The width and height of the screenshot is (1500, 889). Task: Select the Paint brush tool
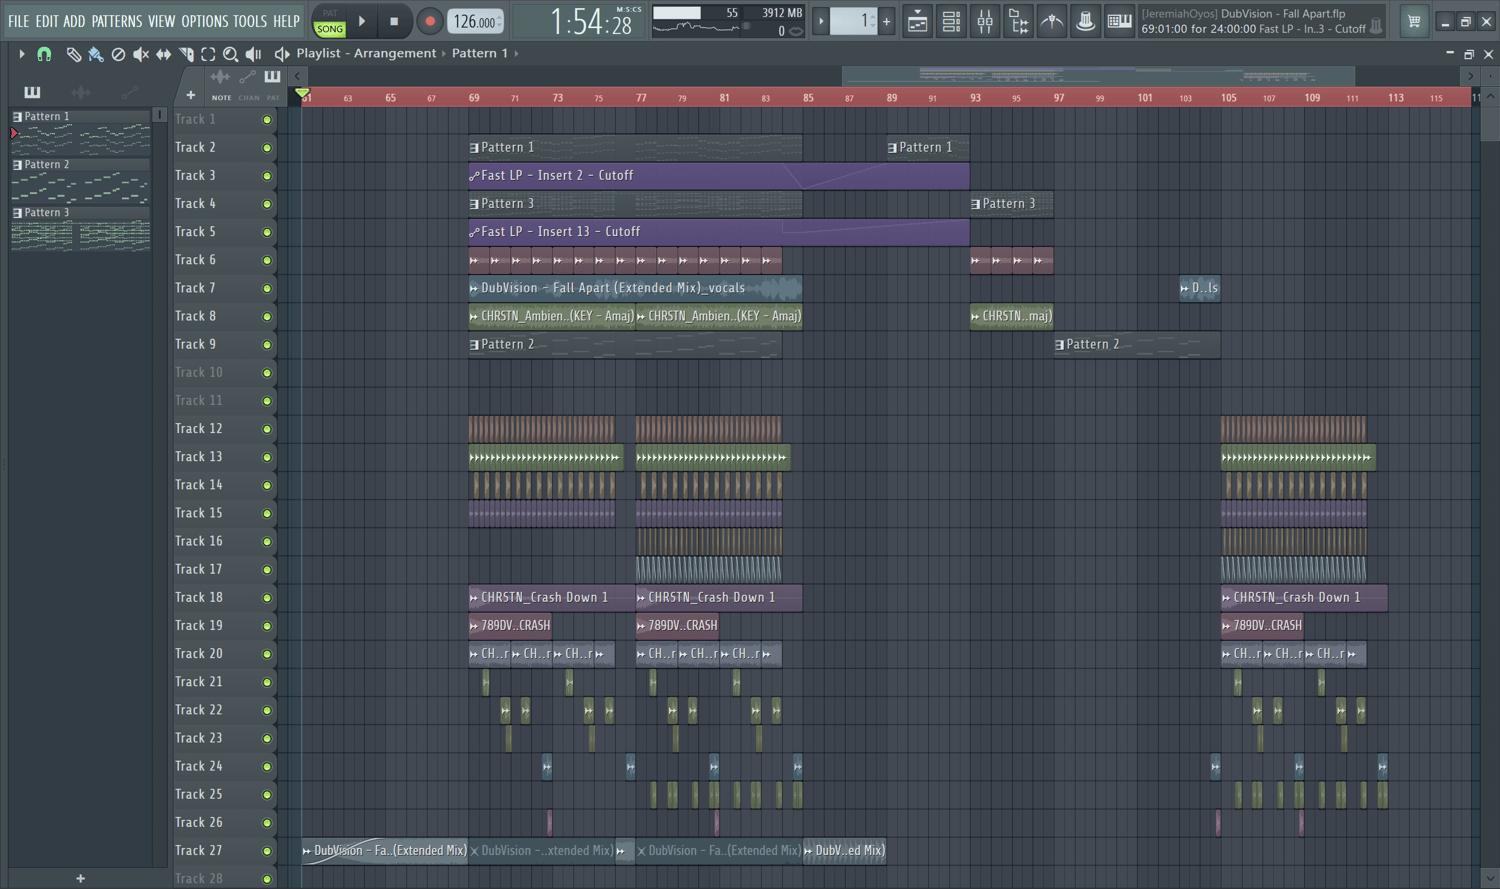pos(96,54)
